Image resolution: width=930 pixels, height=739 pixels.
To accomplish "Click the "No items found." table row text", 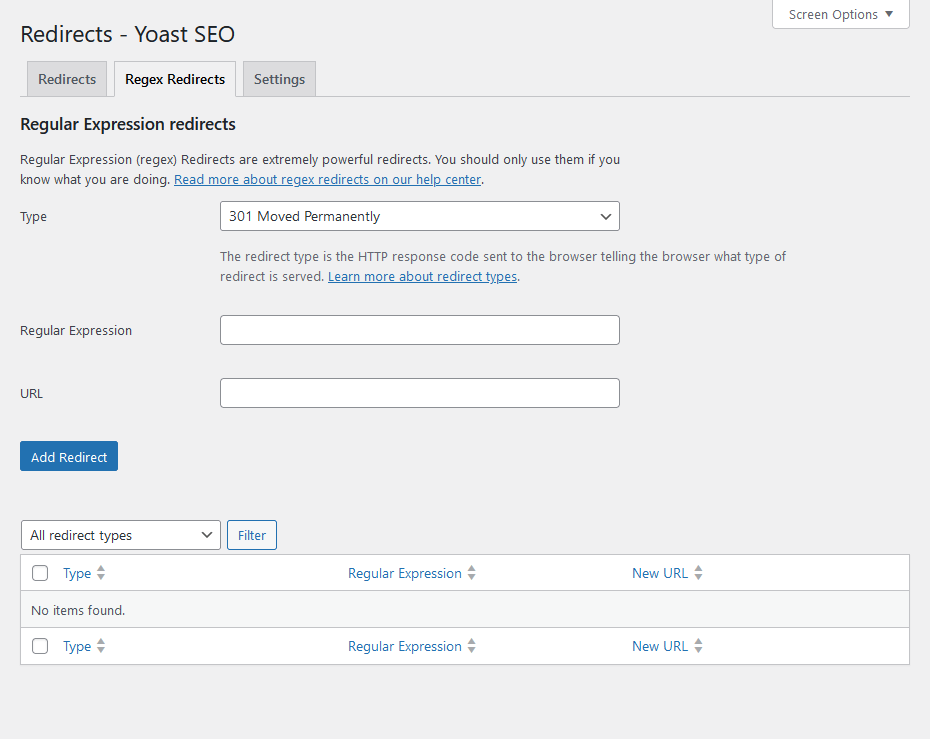I will [78, 610].
